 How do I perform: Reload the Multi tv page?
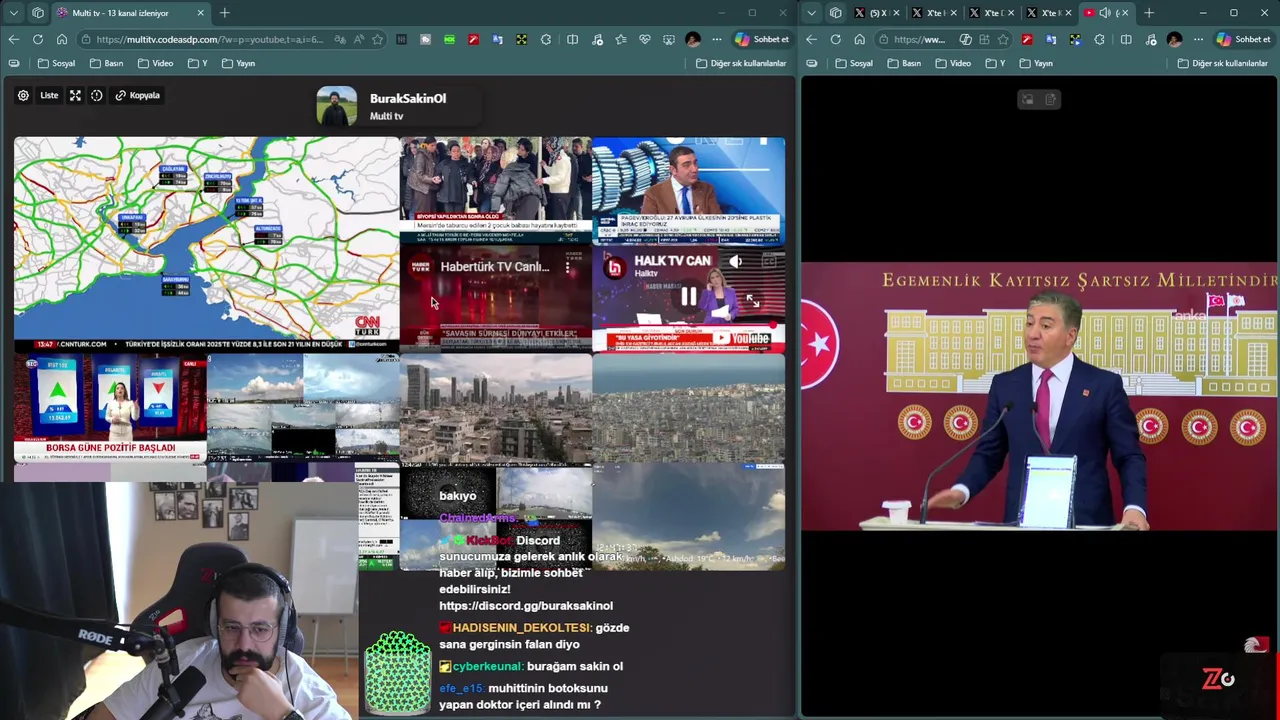click(x=37, y=39)
